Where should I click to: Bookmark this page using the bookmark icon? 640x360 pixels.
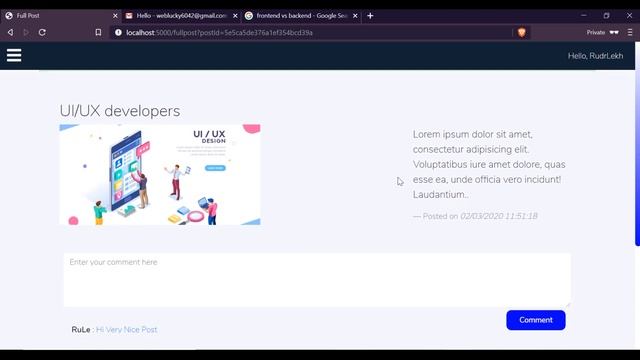98,32
